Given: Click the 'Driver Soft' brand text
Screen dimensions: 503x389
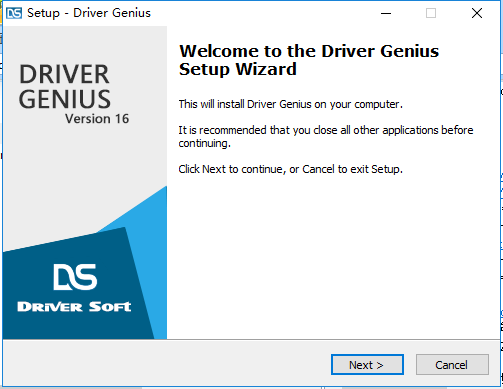Looking at the screenshot, I should coord(74,307).
